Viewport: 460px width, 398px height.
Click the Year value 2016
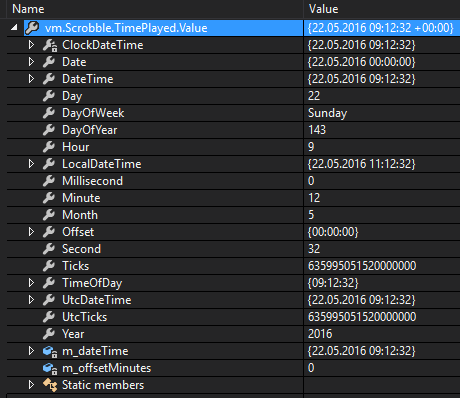pos(320,334)
